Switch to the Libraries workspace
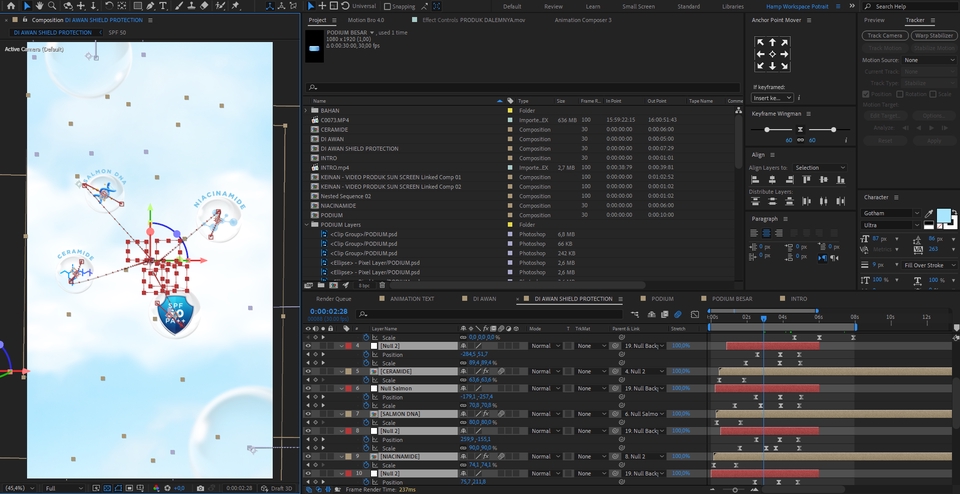This screenshot has height=494, width=960. click(x=733, y=7)
